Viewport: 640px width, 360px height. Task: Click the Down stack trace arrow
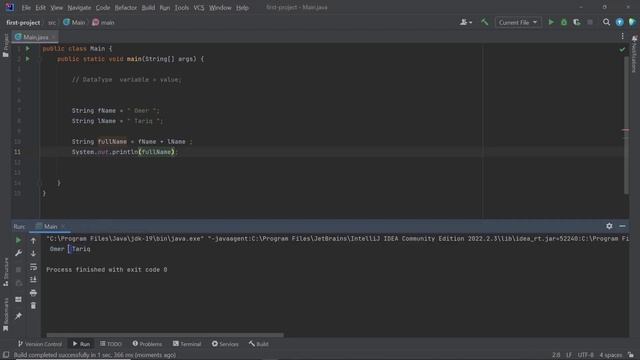coord(33,253)
